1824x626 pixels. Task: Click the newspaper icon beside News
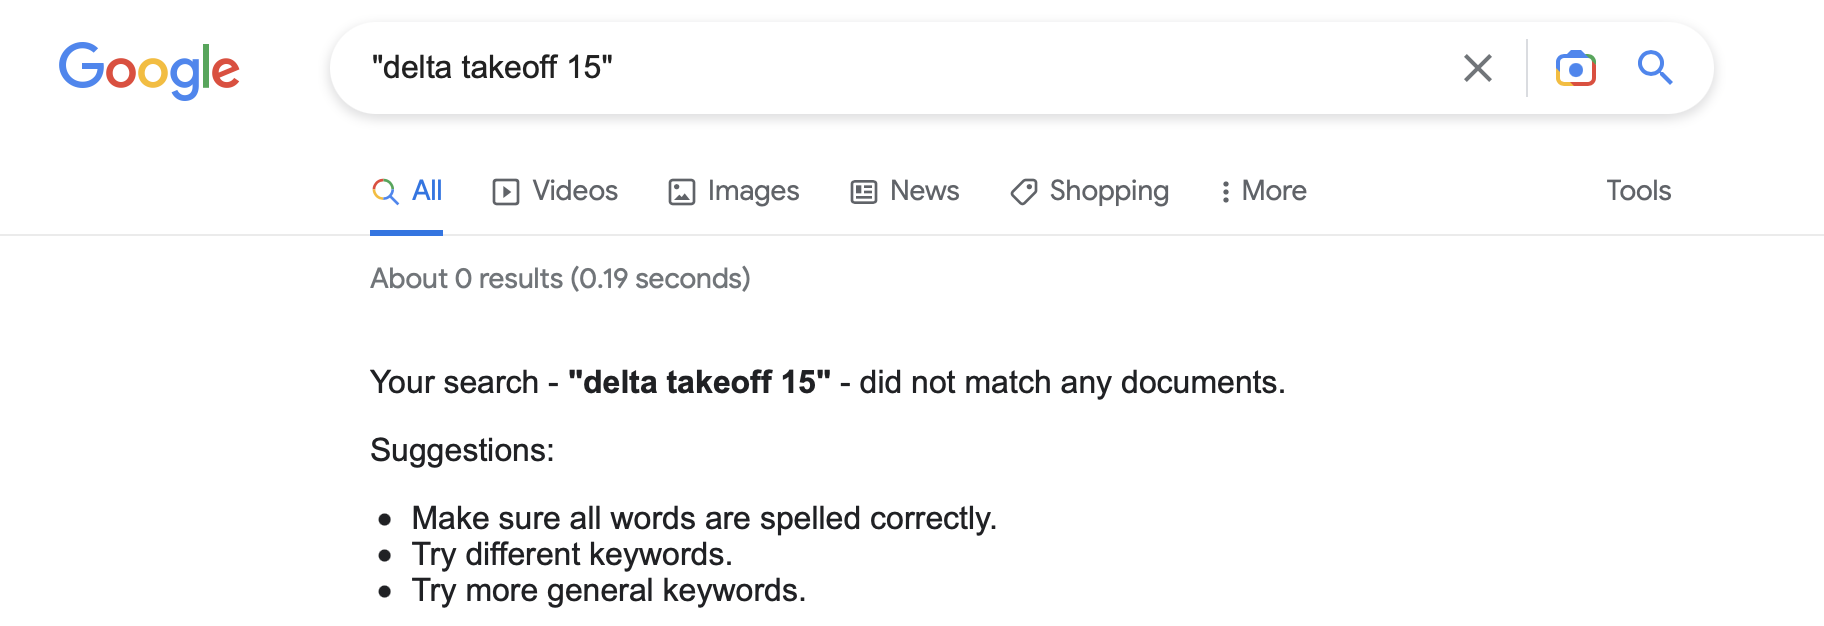pyautogui.click(x=864, y=192)
